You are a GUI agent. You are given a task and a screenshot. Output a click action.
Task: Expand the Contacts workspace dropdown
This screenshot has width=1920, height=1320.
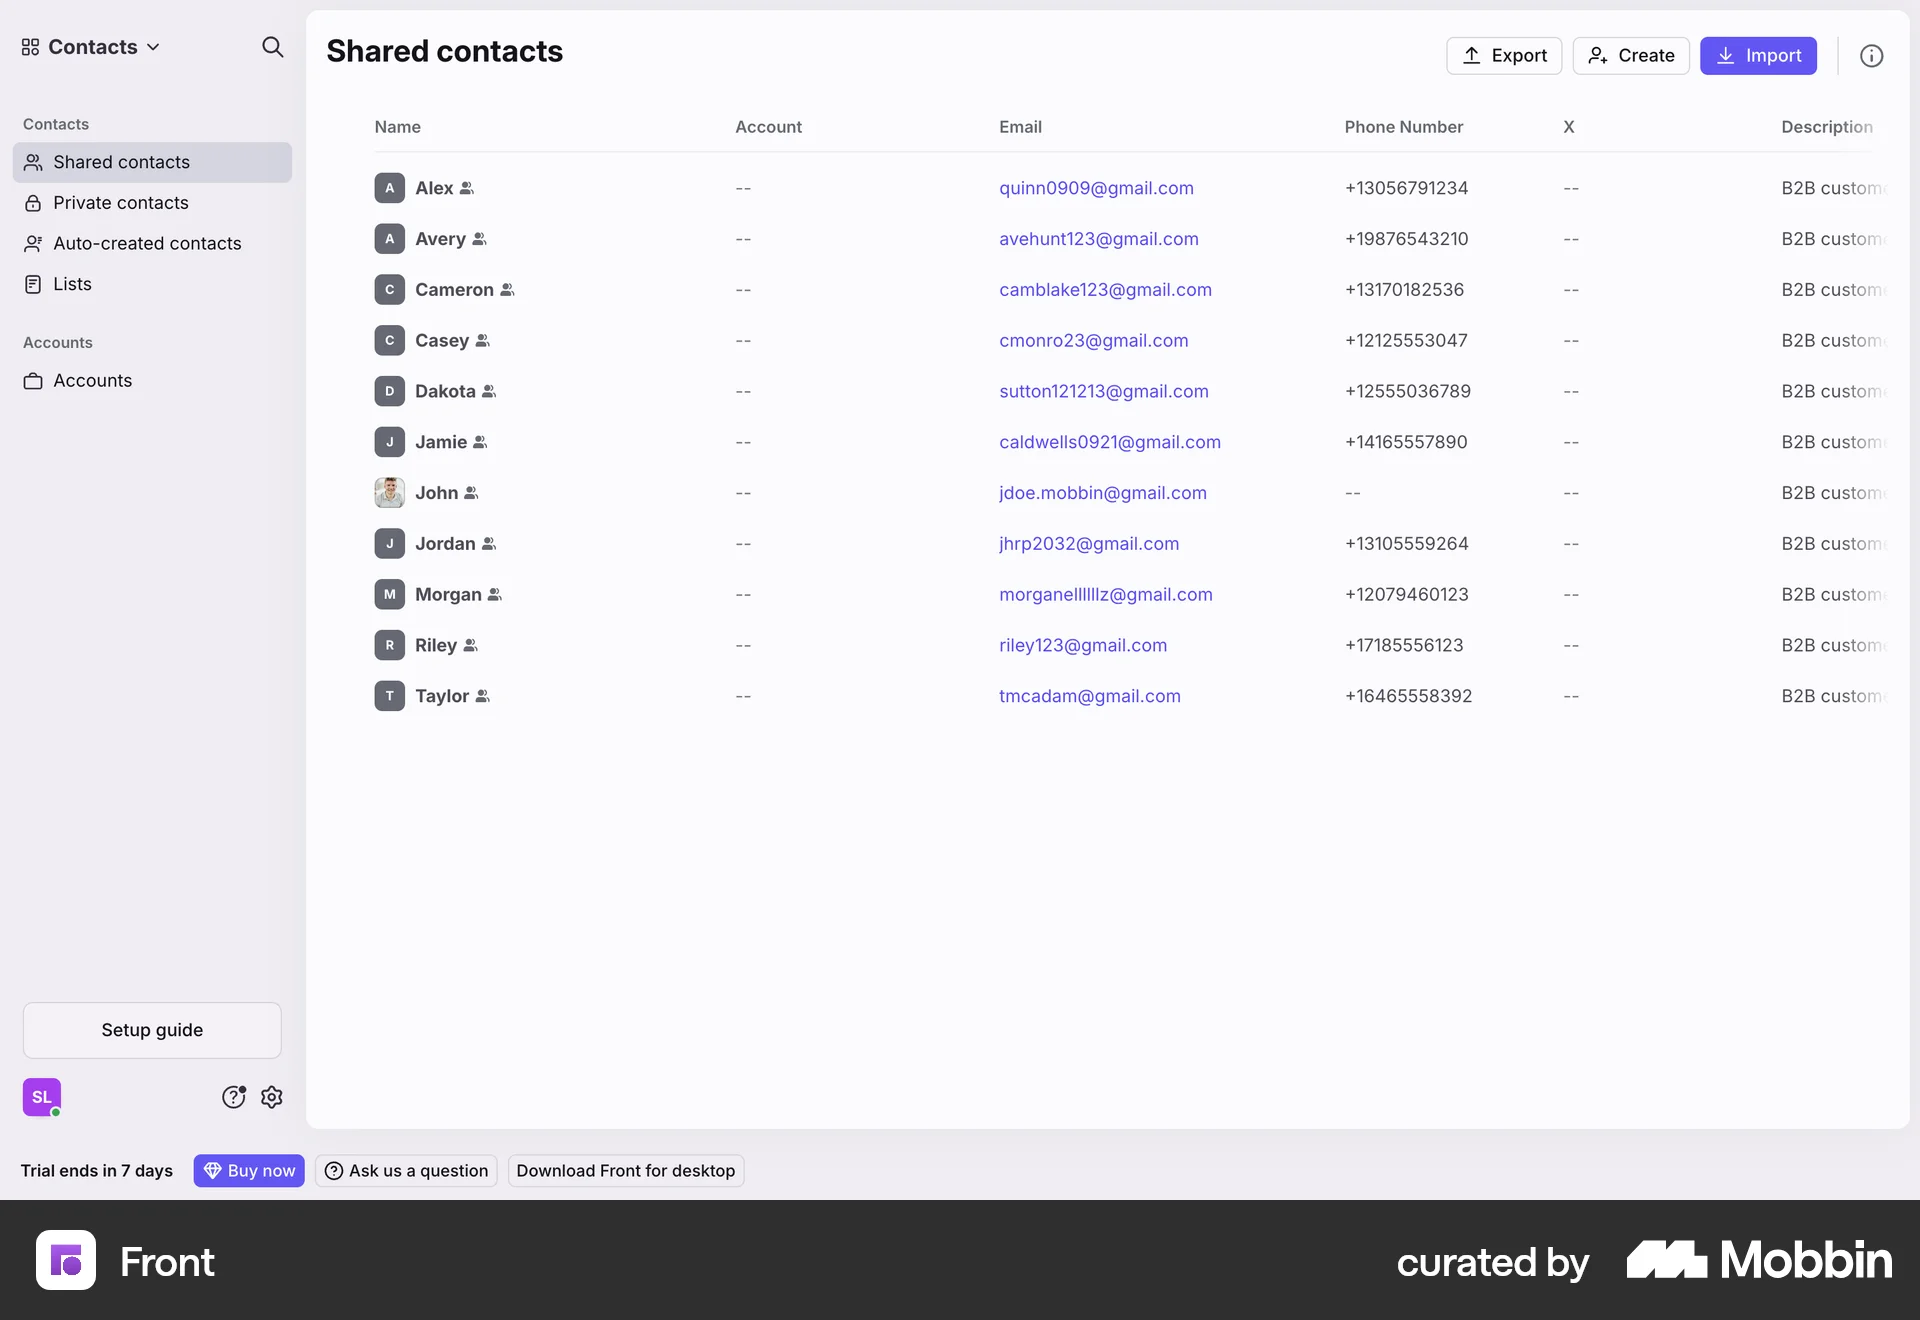pos(92,47)
